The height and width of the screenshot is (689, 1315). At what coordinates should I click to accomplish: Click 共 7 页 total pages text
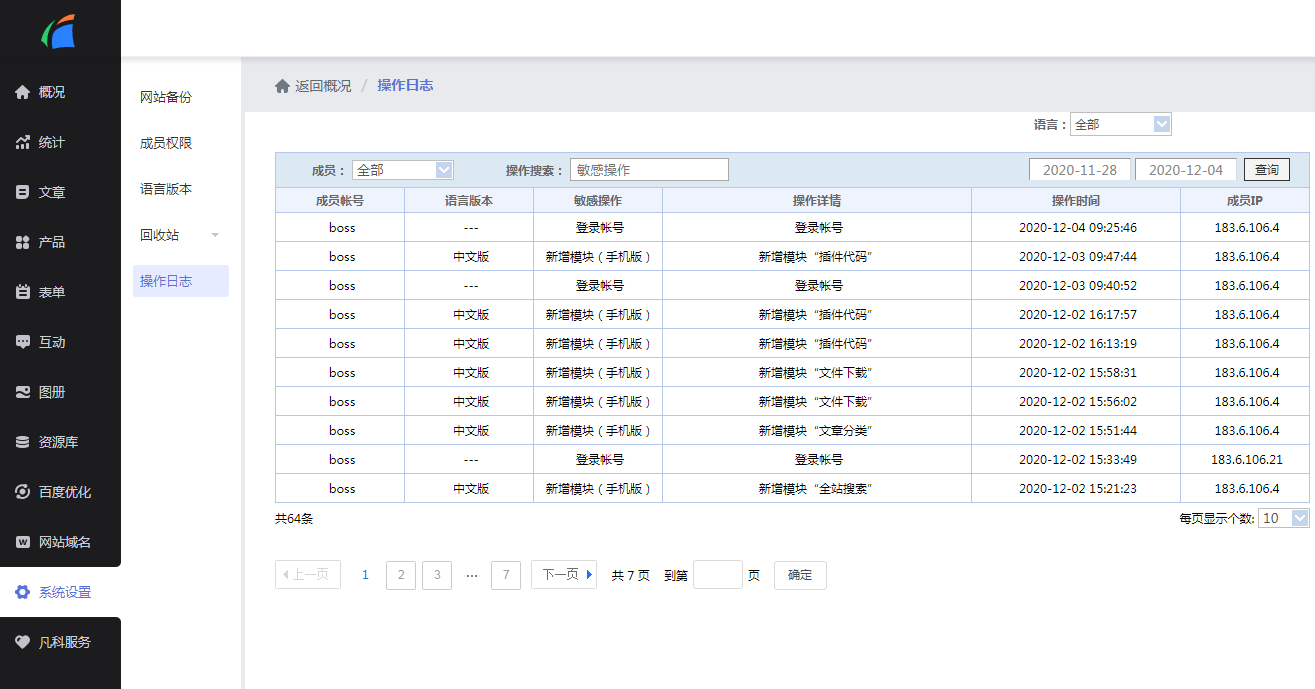[x=631, y=576]
